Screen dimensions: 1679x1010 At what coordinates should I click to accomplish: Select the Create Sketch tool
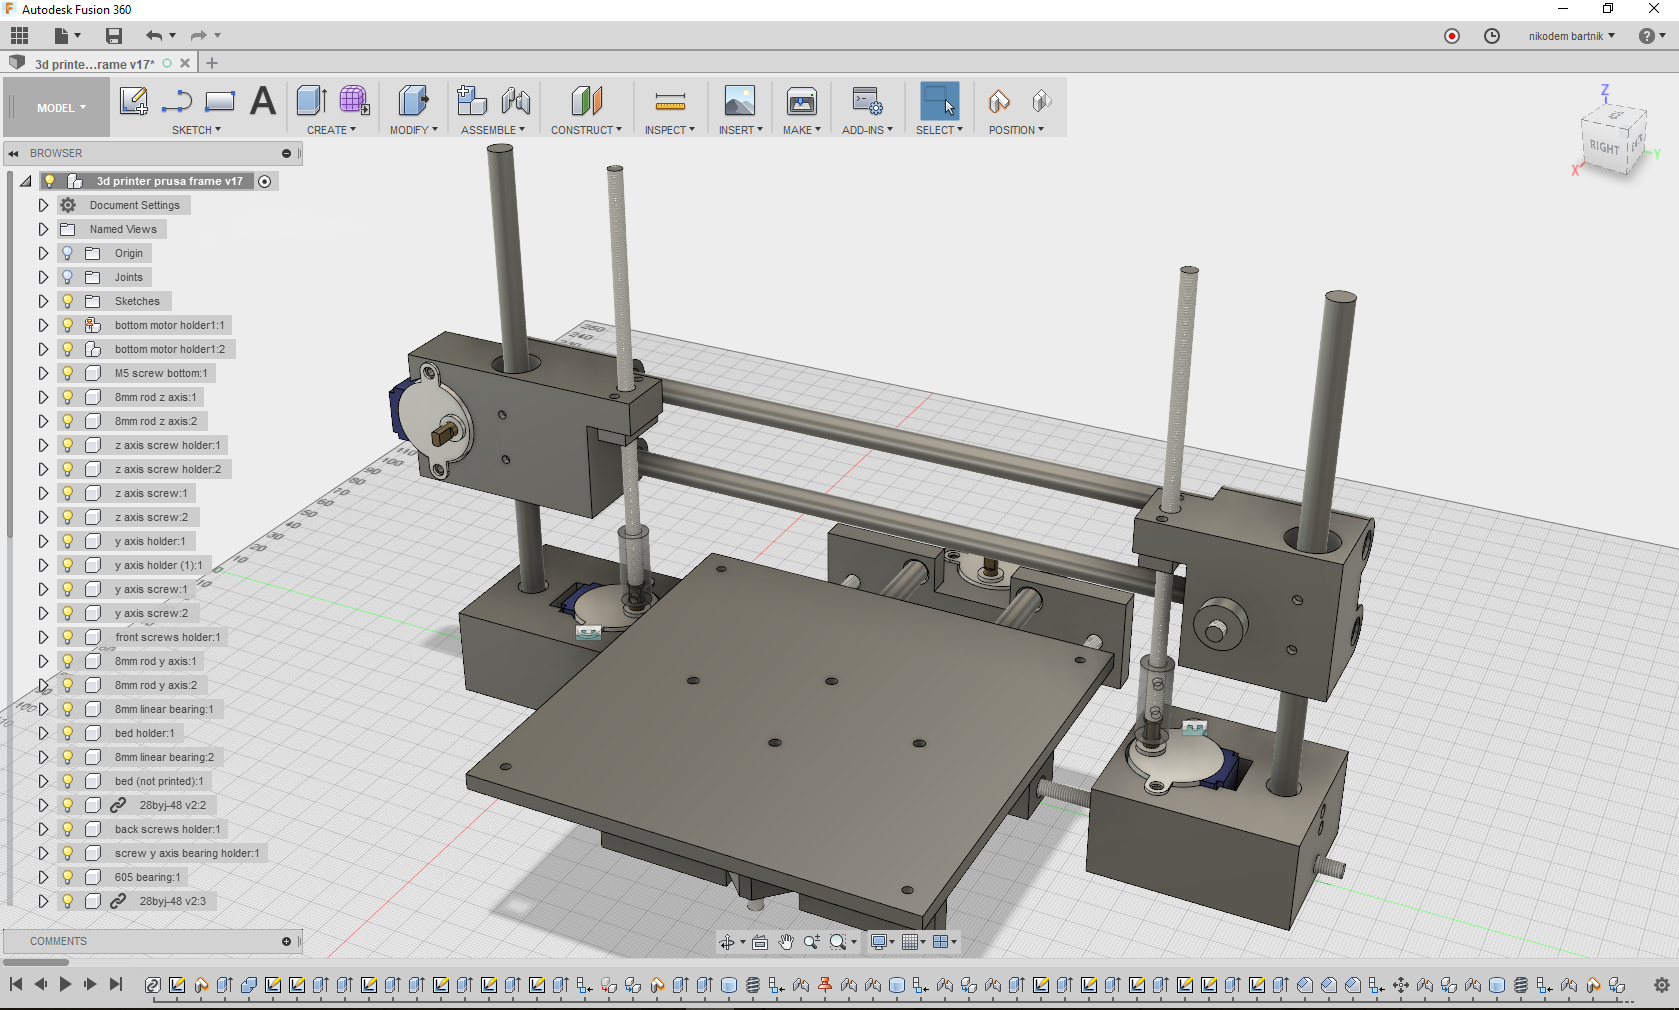click(134, 101)
